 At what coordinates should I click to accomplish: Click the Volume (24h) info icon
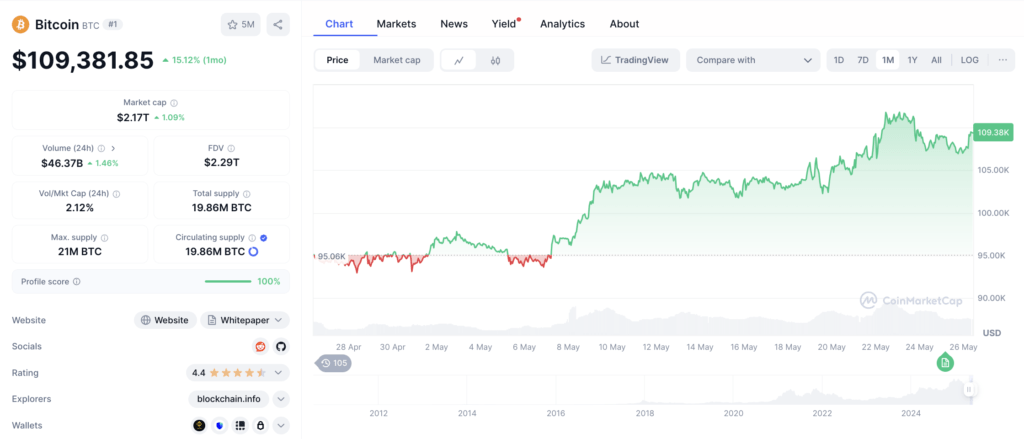pos(101,148)
